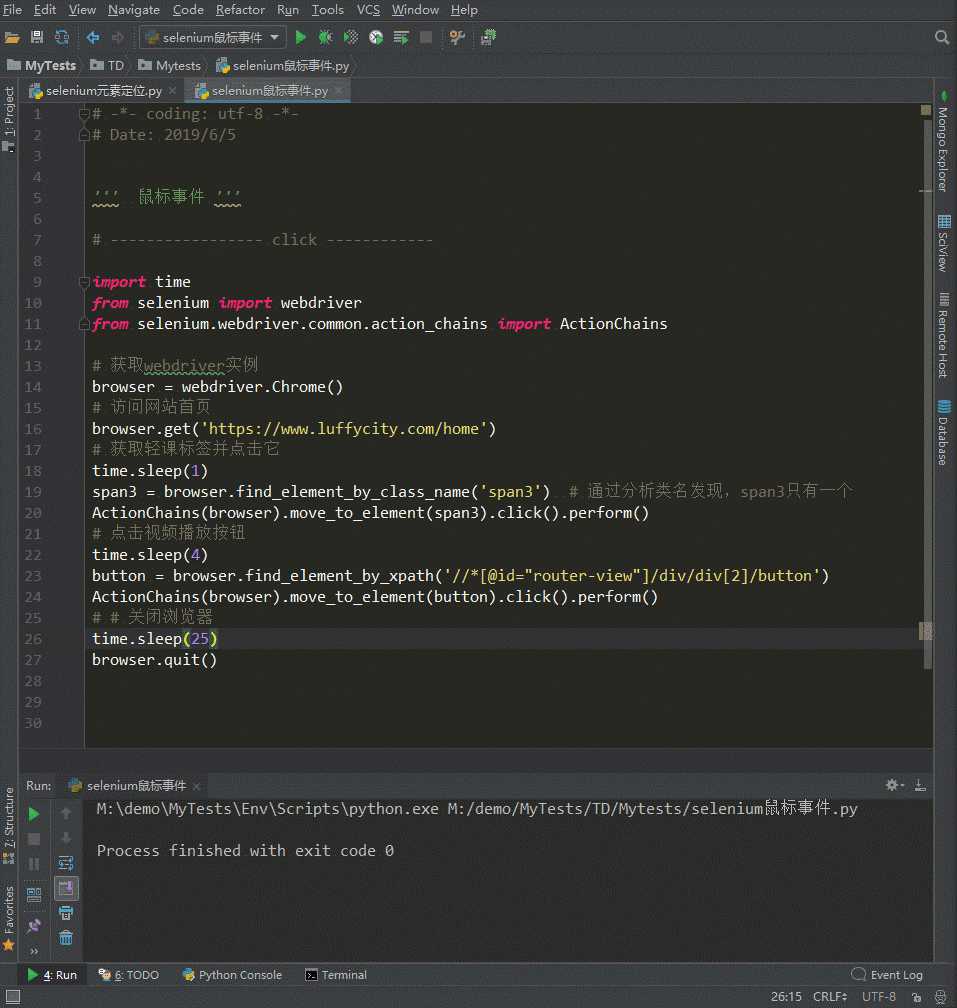
Task: Click the Stop square in Run panel sidebar
Action: (34, 839)
